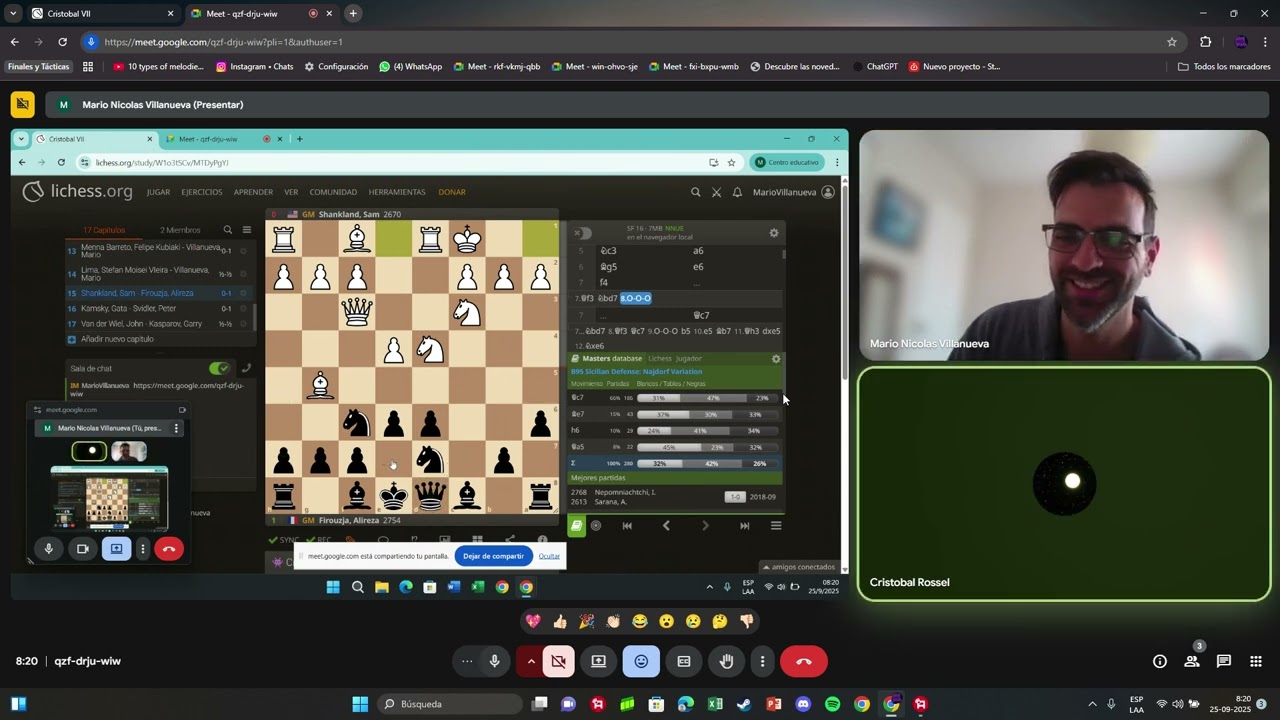Click the Stop presenting icon at top left

click(23, 104)
